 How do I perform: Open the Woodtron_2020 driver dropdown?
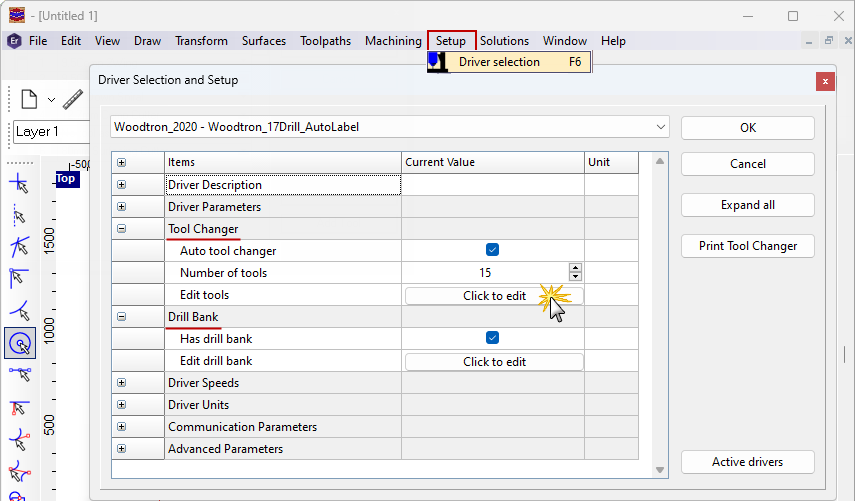click(x=660, y=127)
